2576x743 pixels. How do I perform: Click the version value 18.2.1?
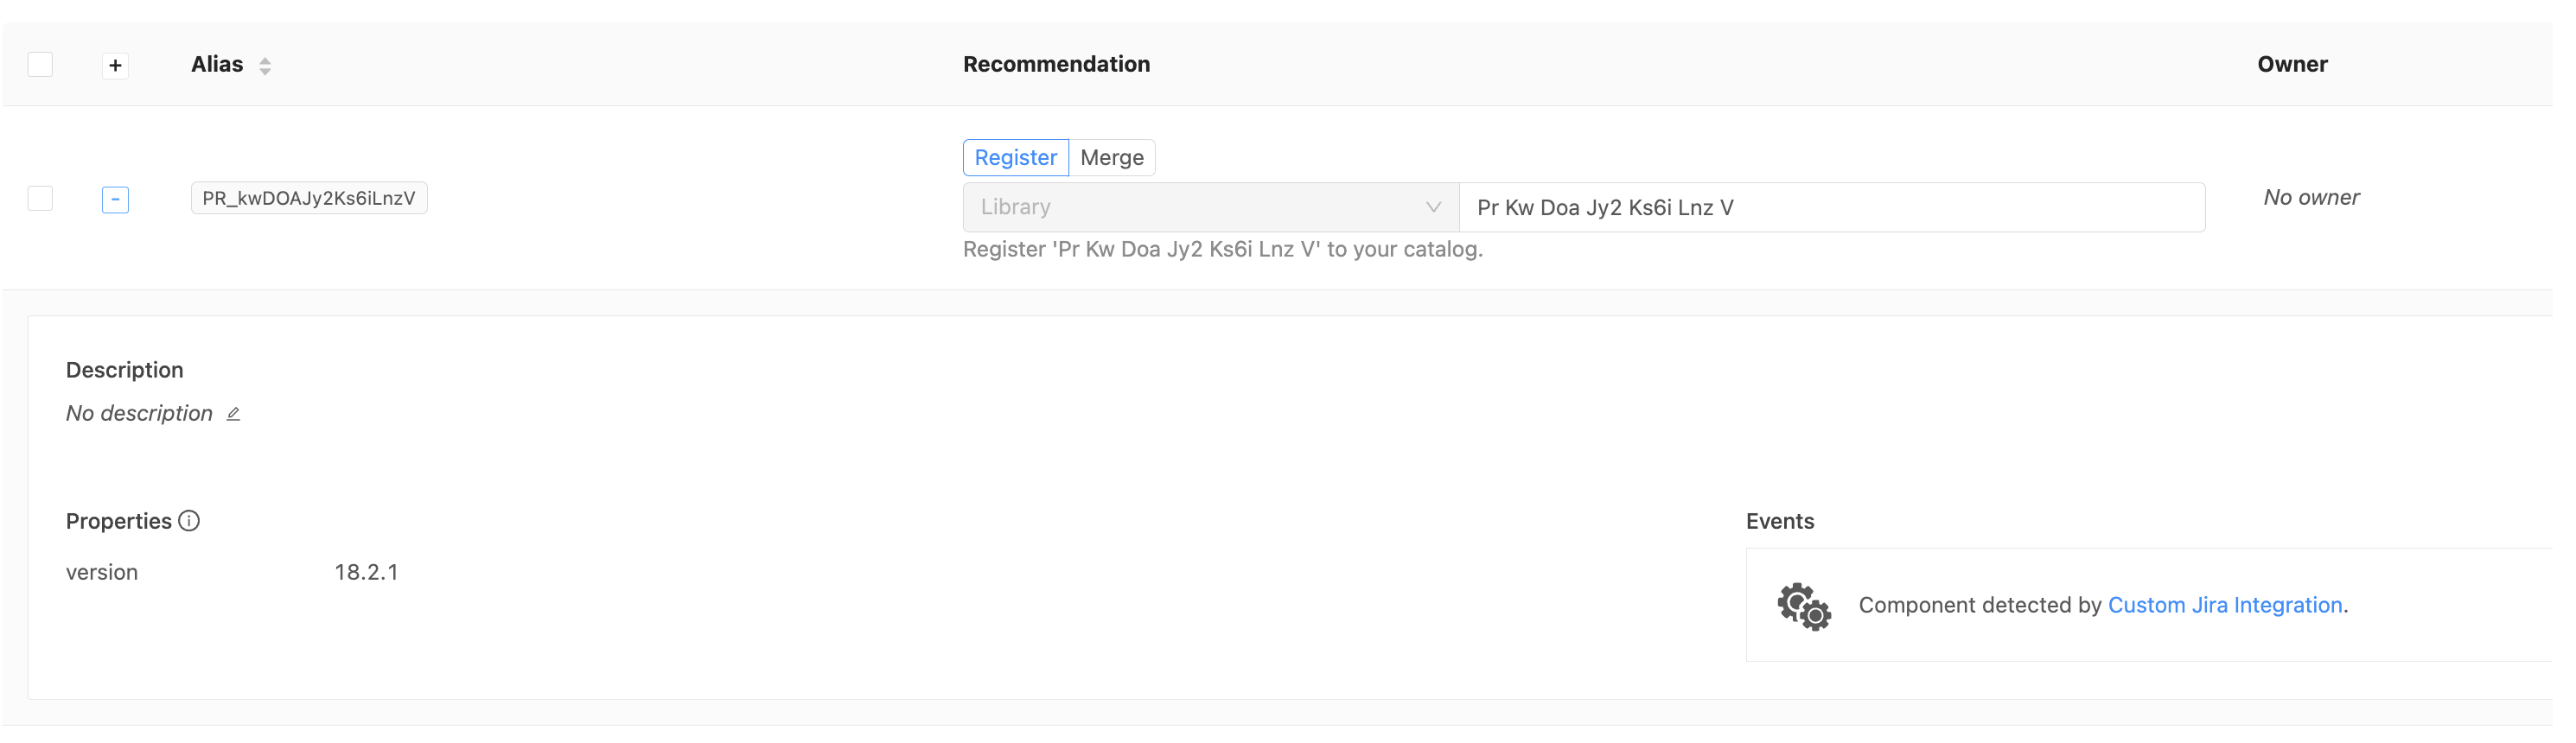point(366,572)
